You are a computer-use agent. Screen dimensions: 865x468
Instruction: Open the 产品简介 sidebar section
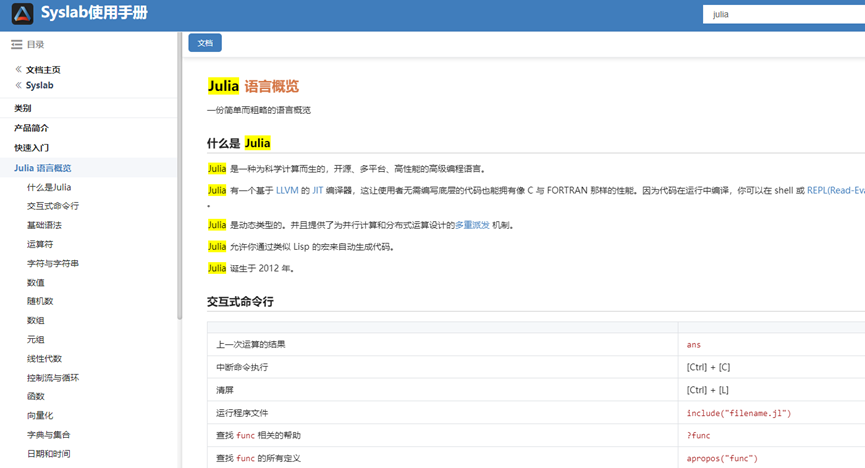pyautogui.click(x=31, y=128)
